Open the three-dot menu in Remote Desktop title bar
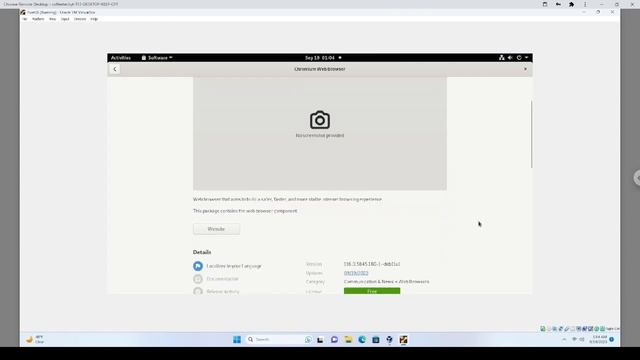 click(x=585, y=4)
